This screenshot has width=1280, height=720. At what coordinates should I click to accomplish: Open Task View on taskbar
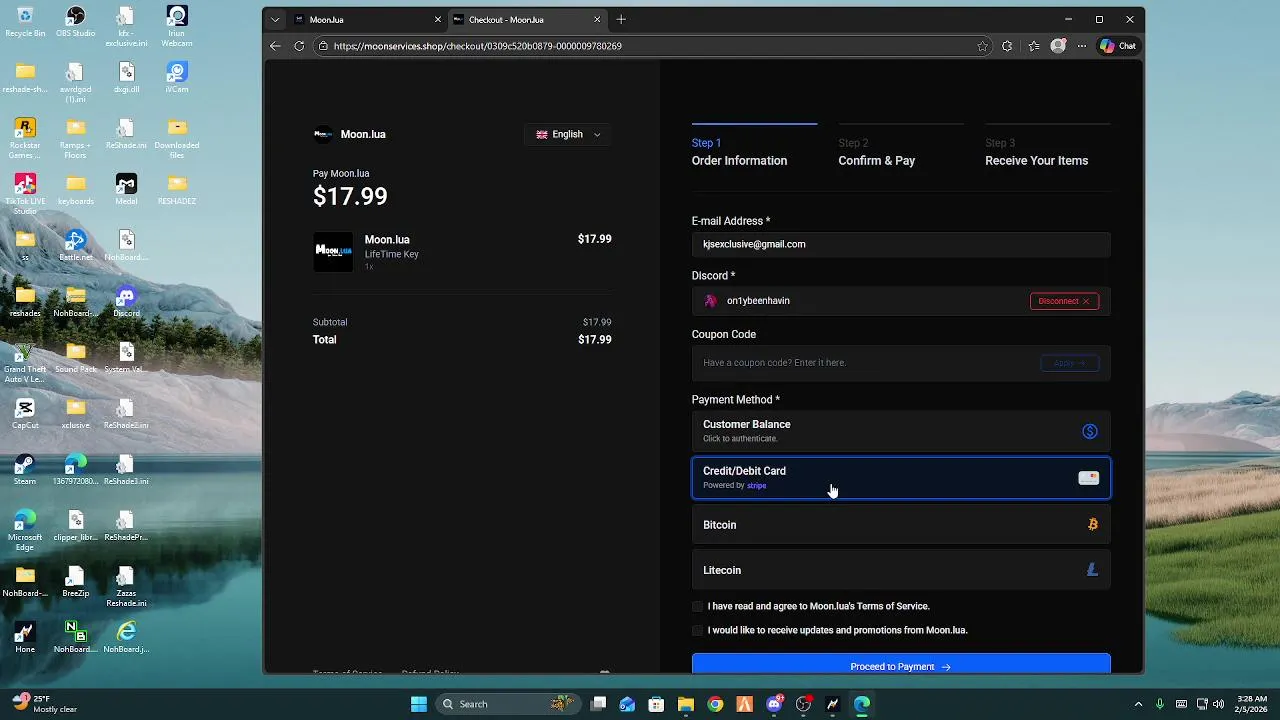(598, 704)
